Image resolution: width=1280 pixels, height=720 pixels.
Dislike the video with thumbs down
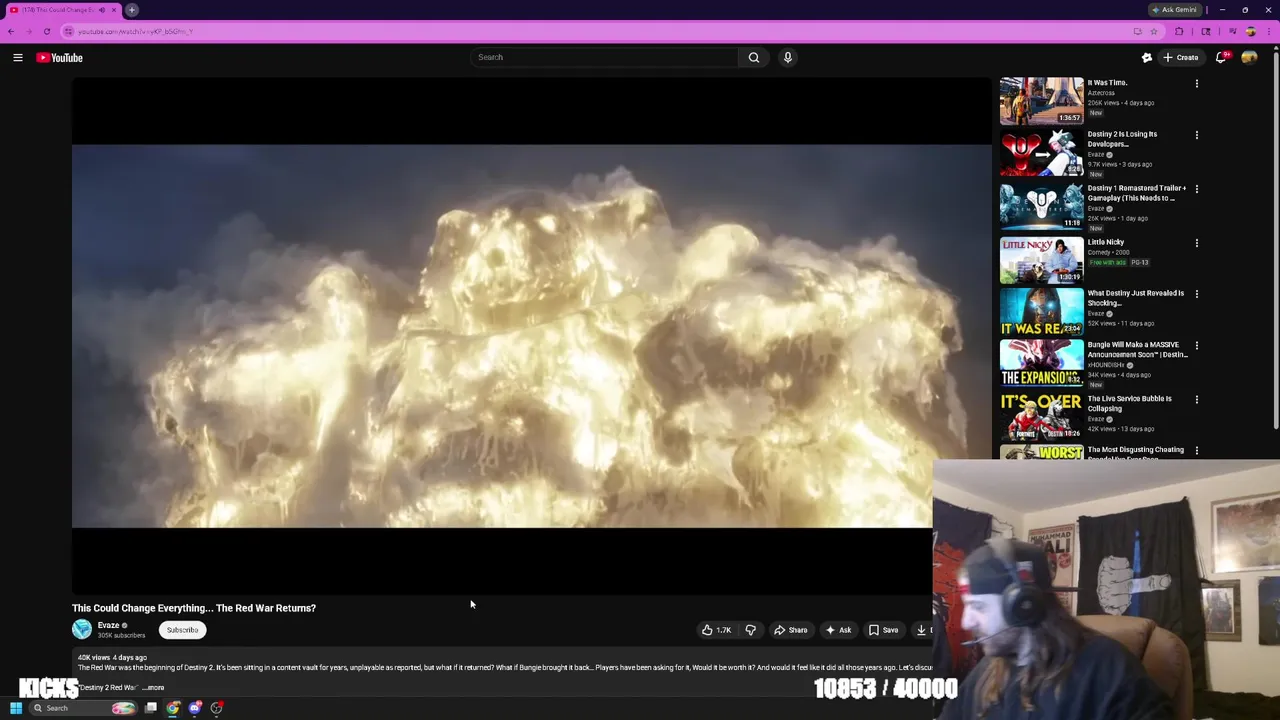(x=750, y=630)
